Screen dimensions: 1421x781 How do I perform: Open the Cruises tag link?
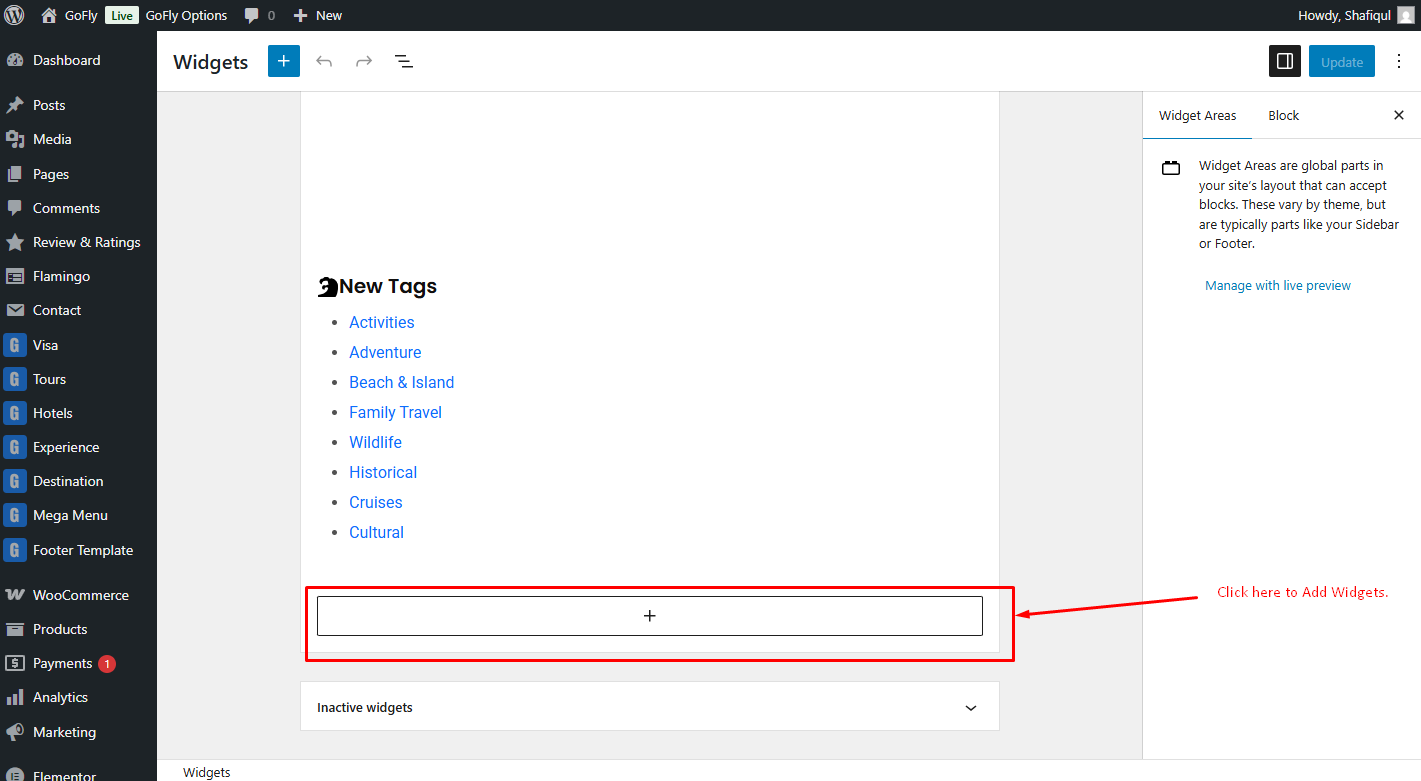376,502
